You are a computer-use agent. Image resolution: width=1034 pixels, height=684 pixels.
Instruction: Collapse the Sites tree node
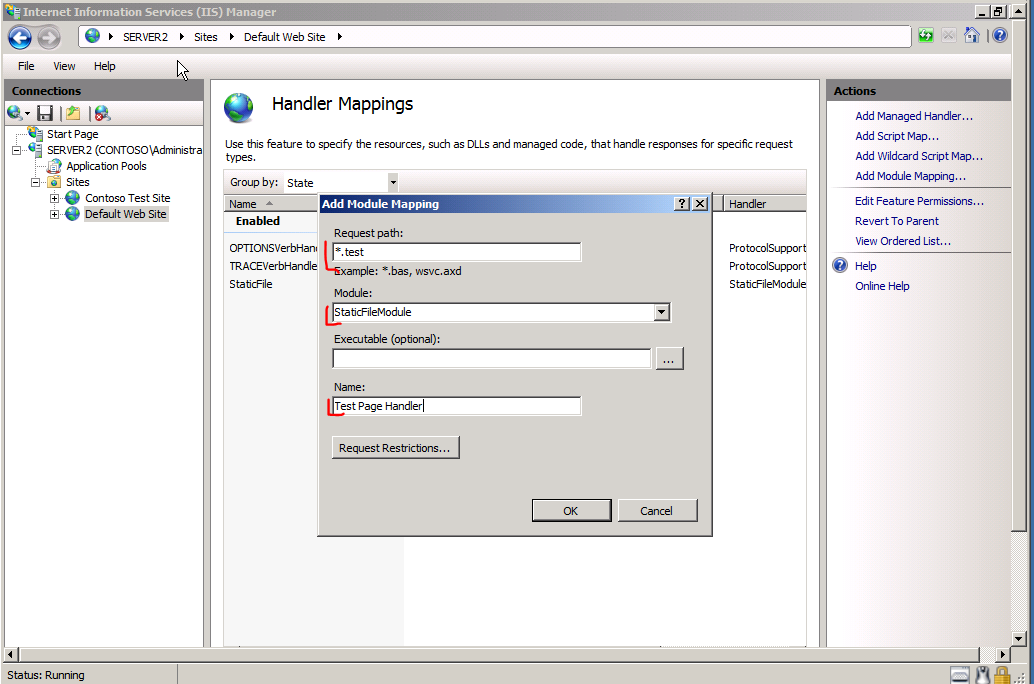click(36, 183)
